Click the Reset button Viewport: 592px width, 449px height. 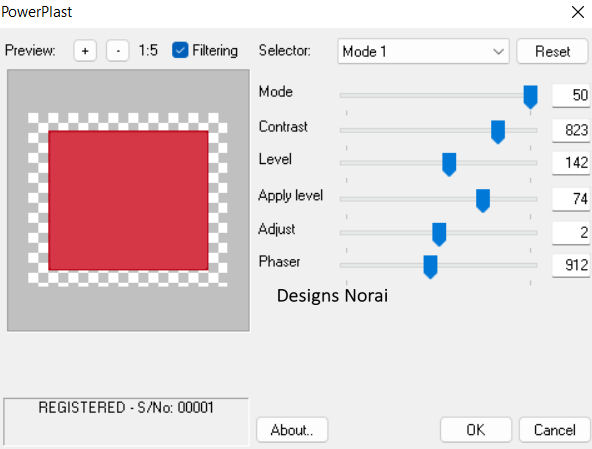coord(552,51)
